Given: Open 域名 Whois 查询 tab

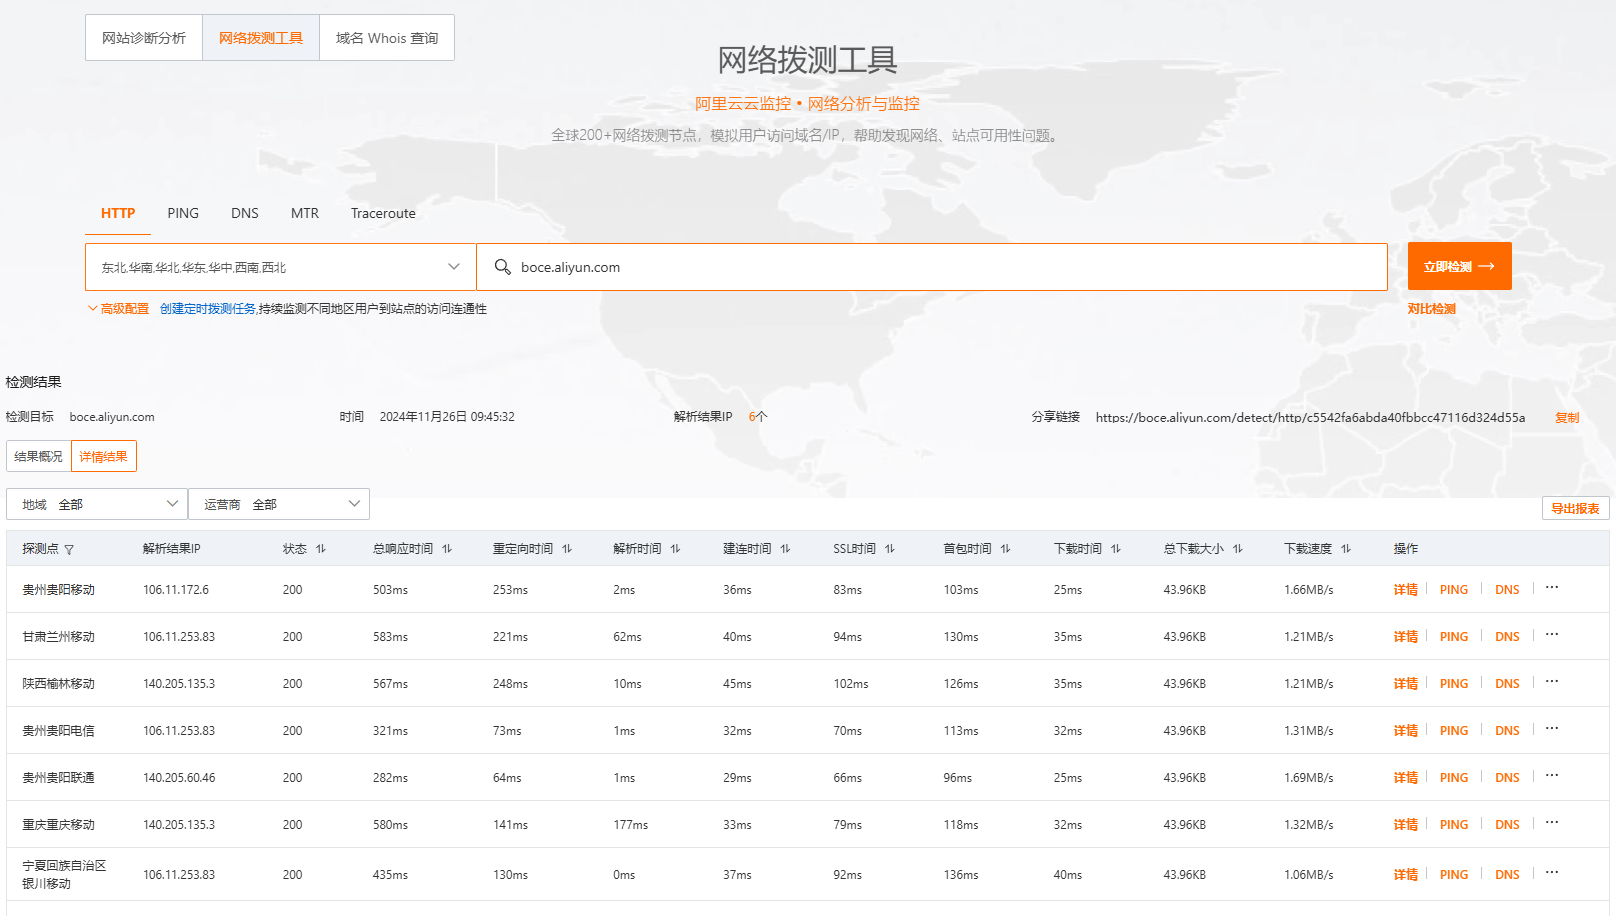Looking at the screenshot, I should click(387, 38).
